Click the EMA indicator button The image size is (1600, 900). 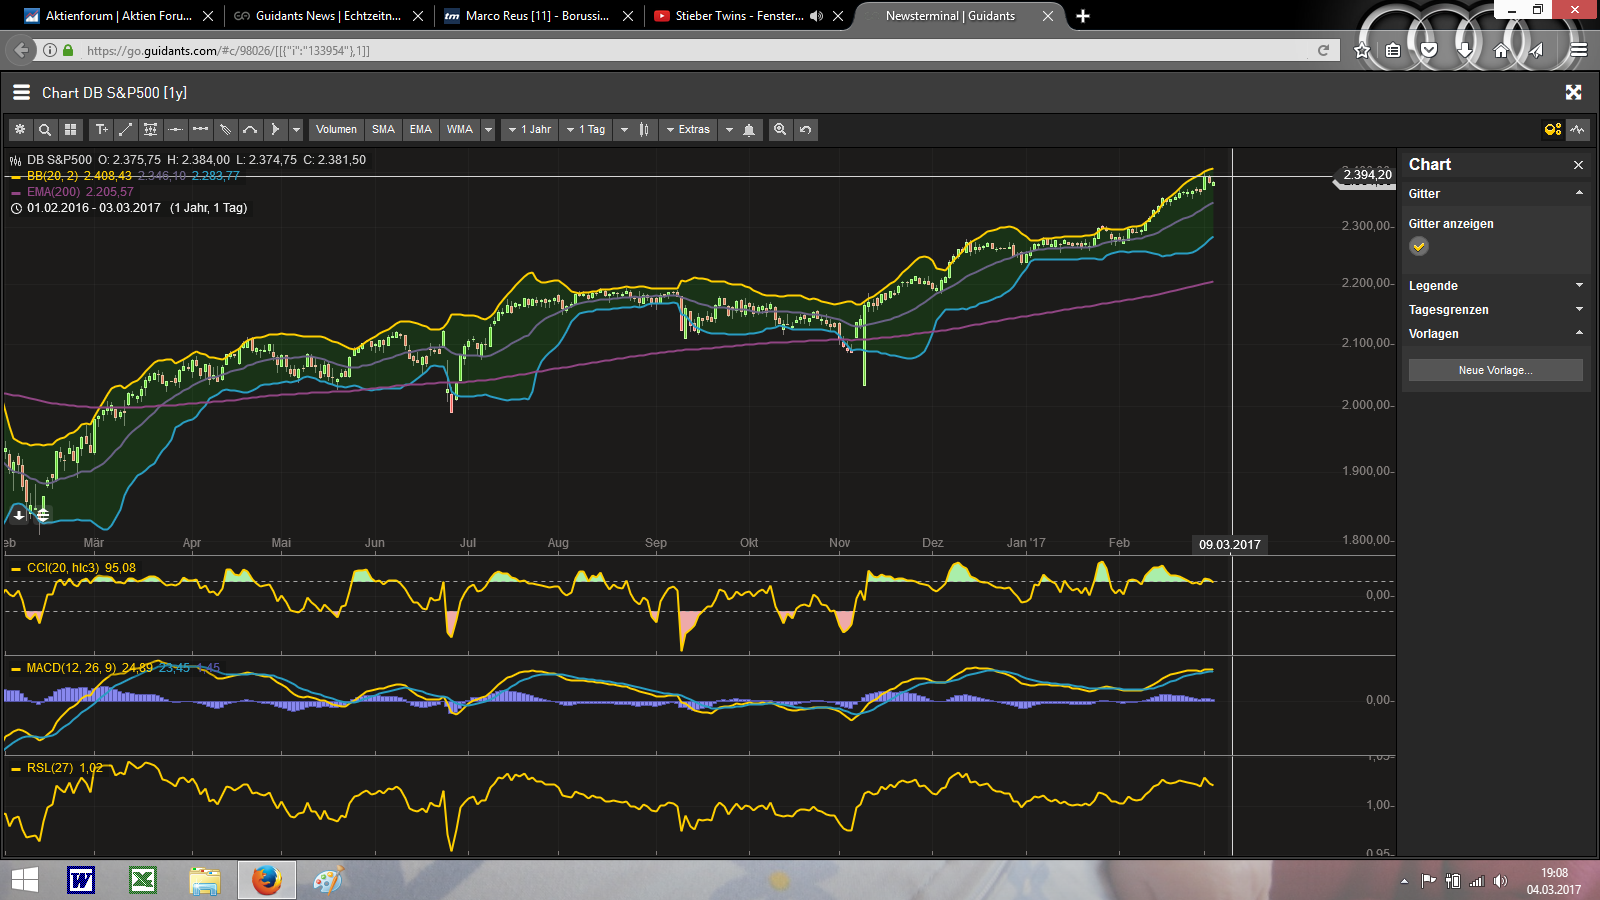click(420, 129)
